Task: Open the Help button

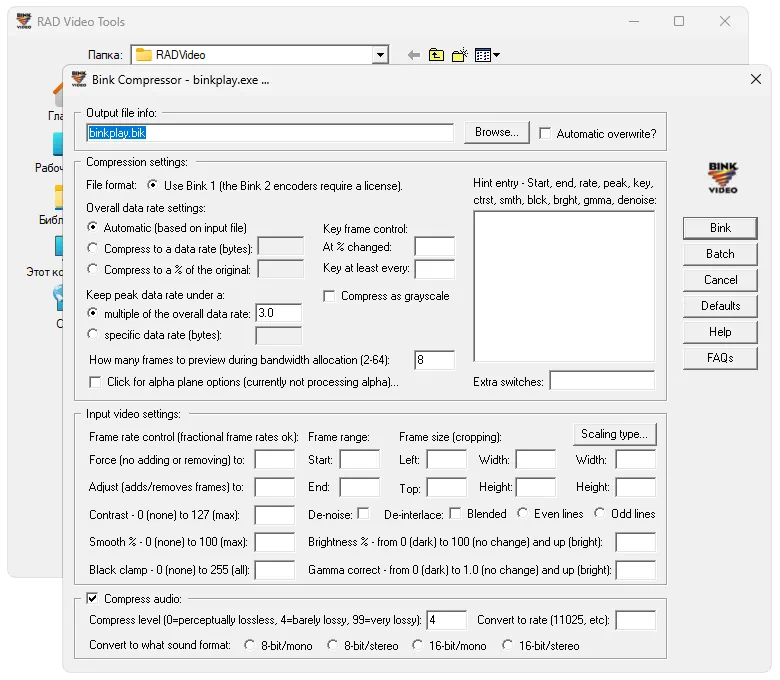Action: [720, 332]
